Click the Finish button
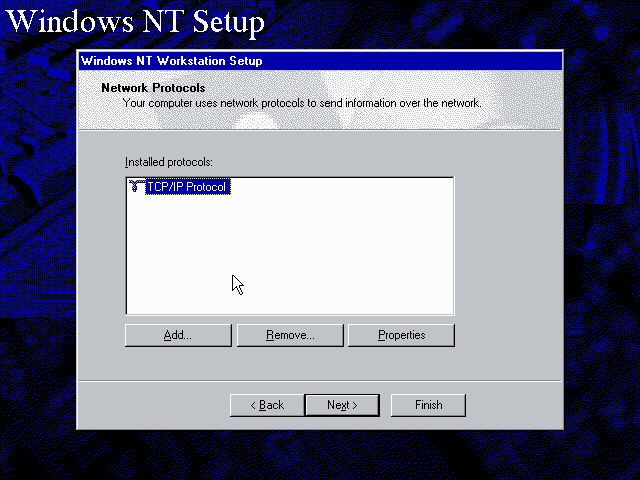 click(428, 405)
